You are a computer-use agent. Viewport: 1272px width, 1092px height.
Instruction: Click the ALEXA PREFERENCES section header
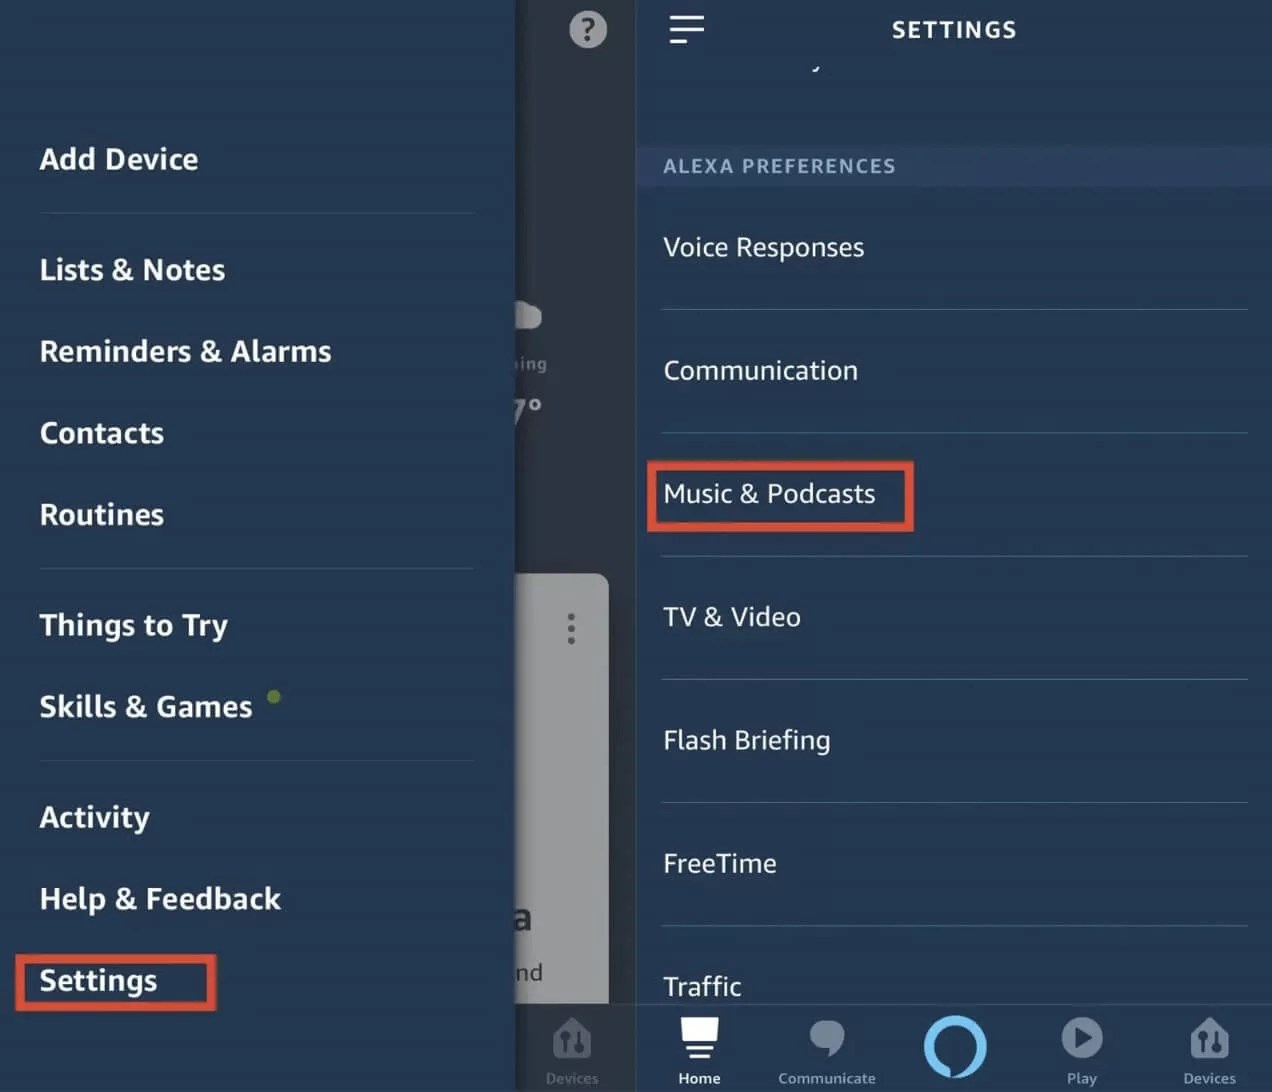(779, 166)
